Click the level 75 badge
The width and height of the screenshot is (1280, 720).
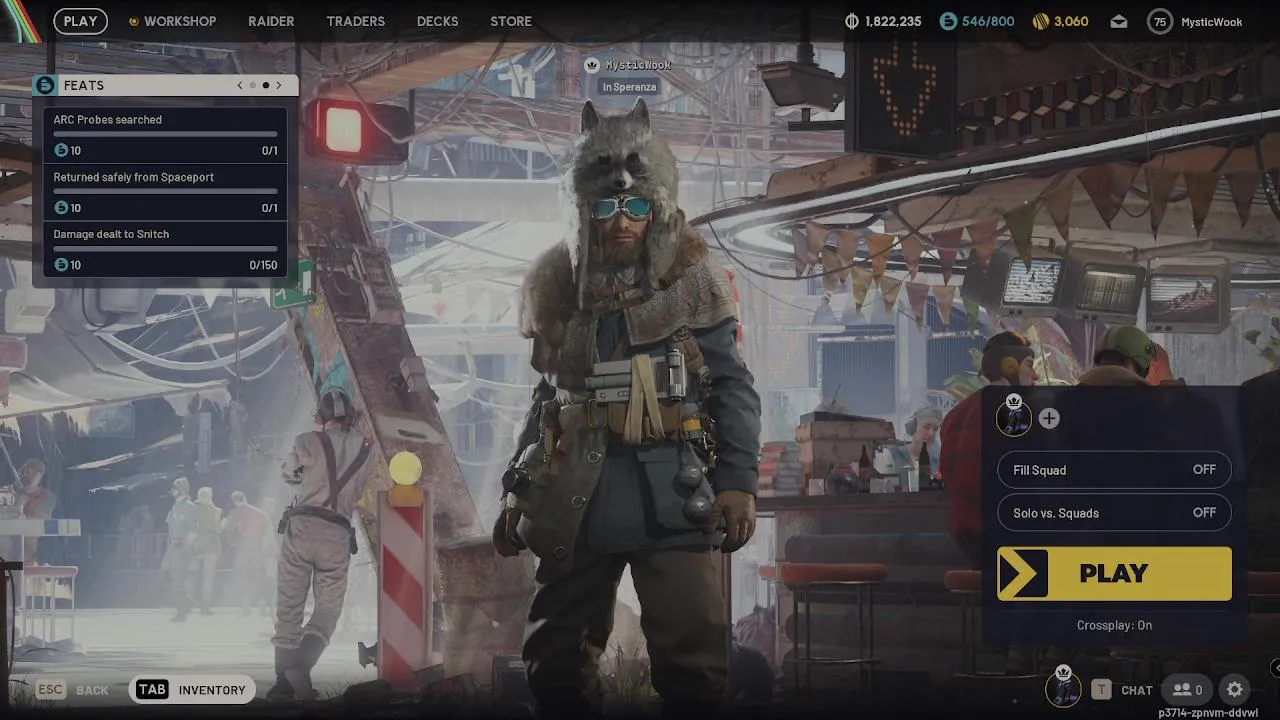point(1160,21)
